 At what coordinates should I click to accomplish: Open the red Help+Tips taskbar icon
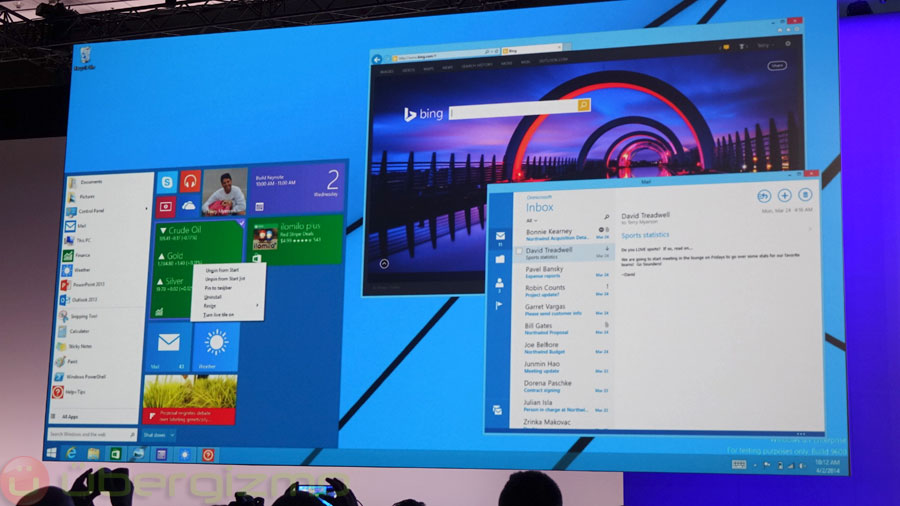(208, 455)
